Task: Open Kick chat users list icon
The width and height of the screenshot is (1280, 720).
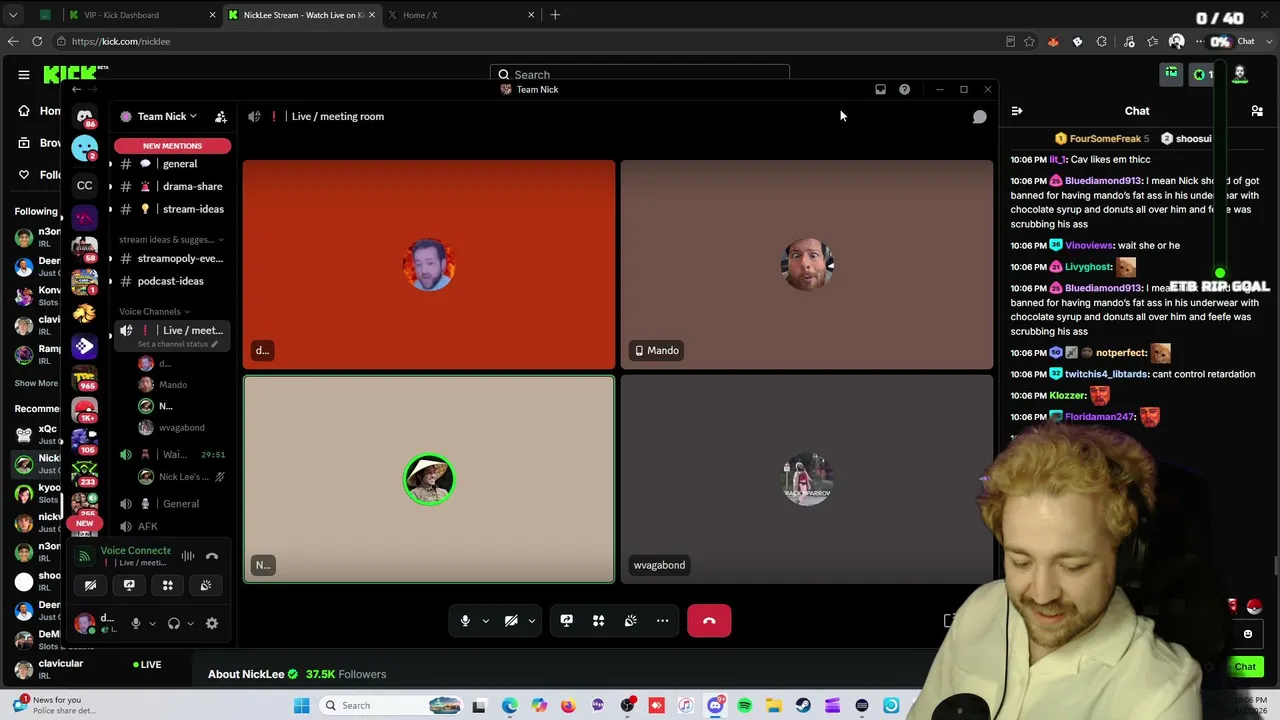Action: (x=1257, y=111)
